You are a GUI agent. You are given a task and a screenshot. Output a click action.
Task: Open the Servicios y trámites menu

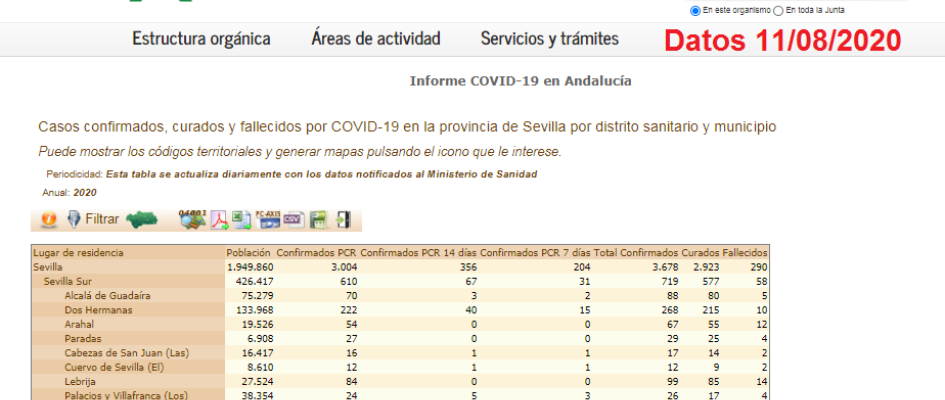click(550, 39)
